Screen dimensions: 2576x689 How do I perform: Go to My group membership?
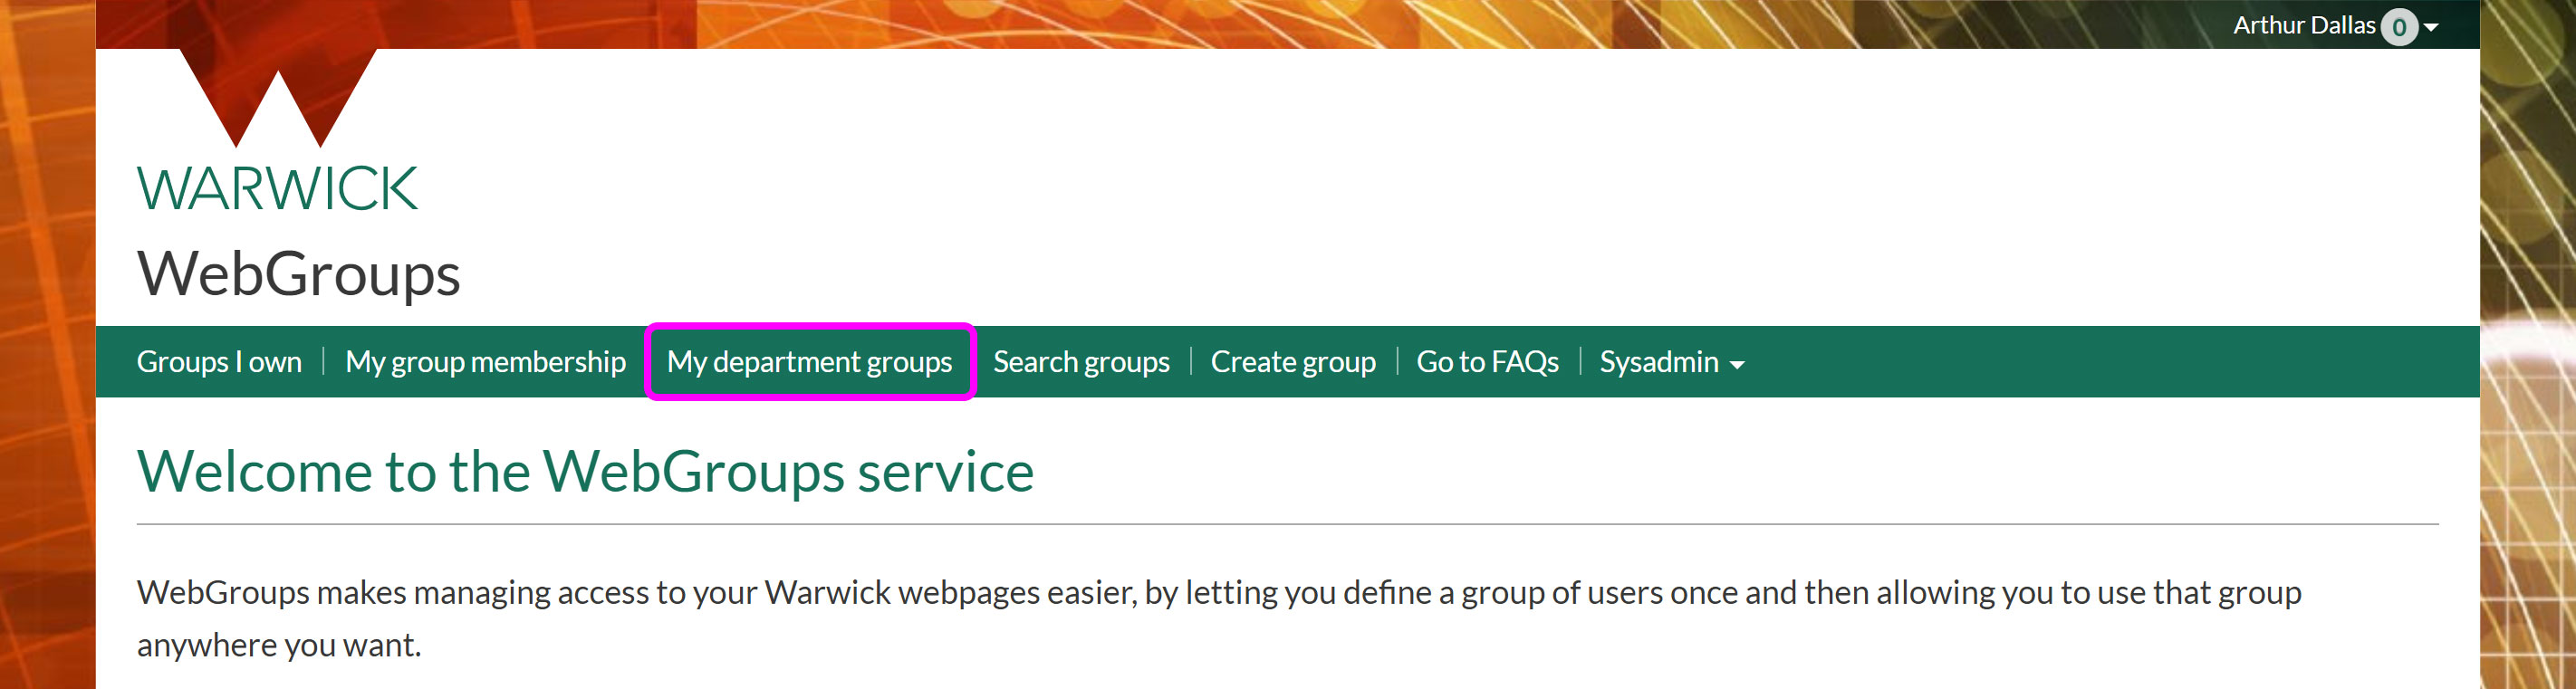(x=485, y=361)
